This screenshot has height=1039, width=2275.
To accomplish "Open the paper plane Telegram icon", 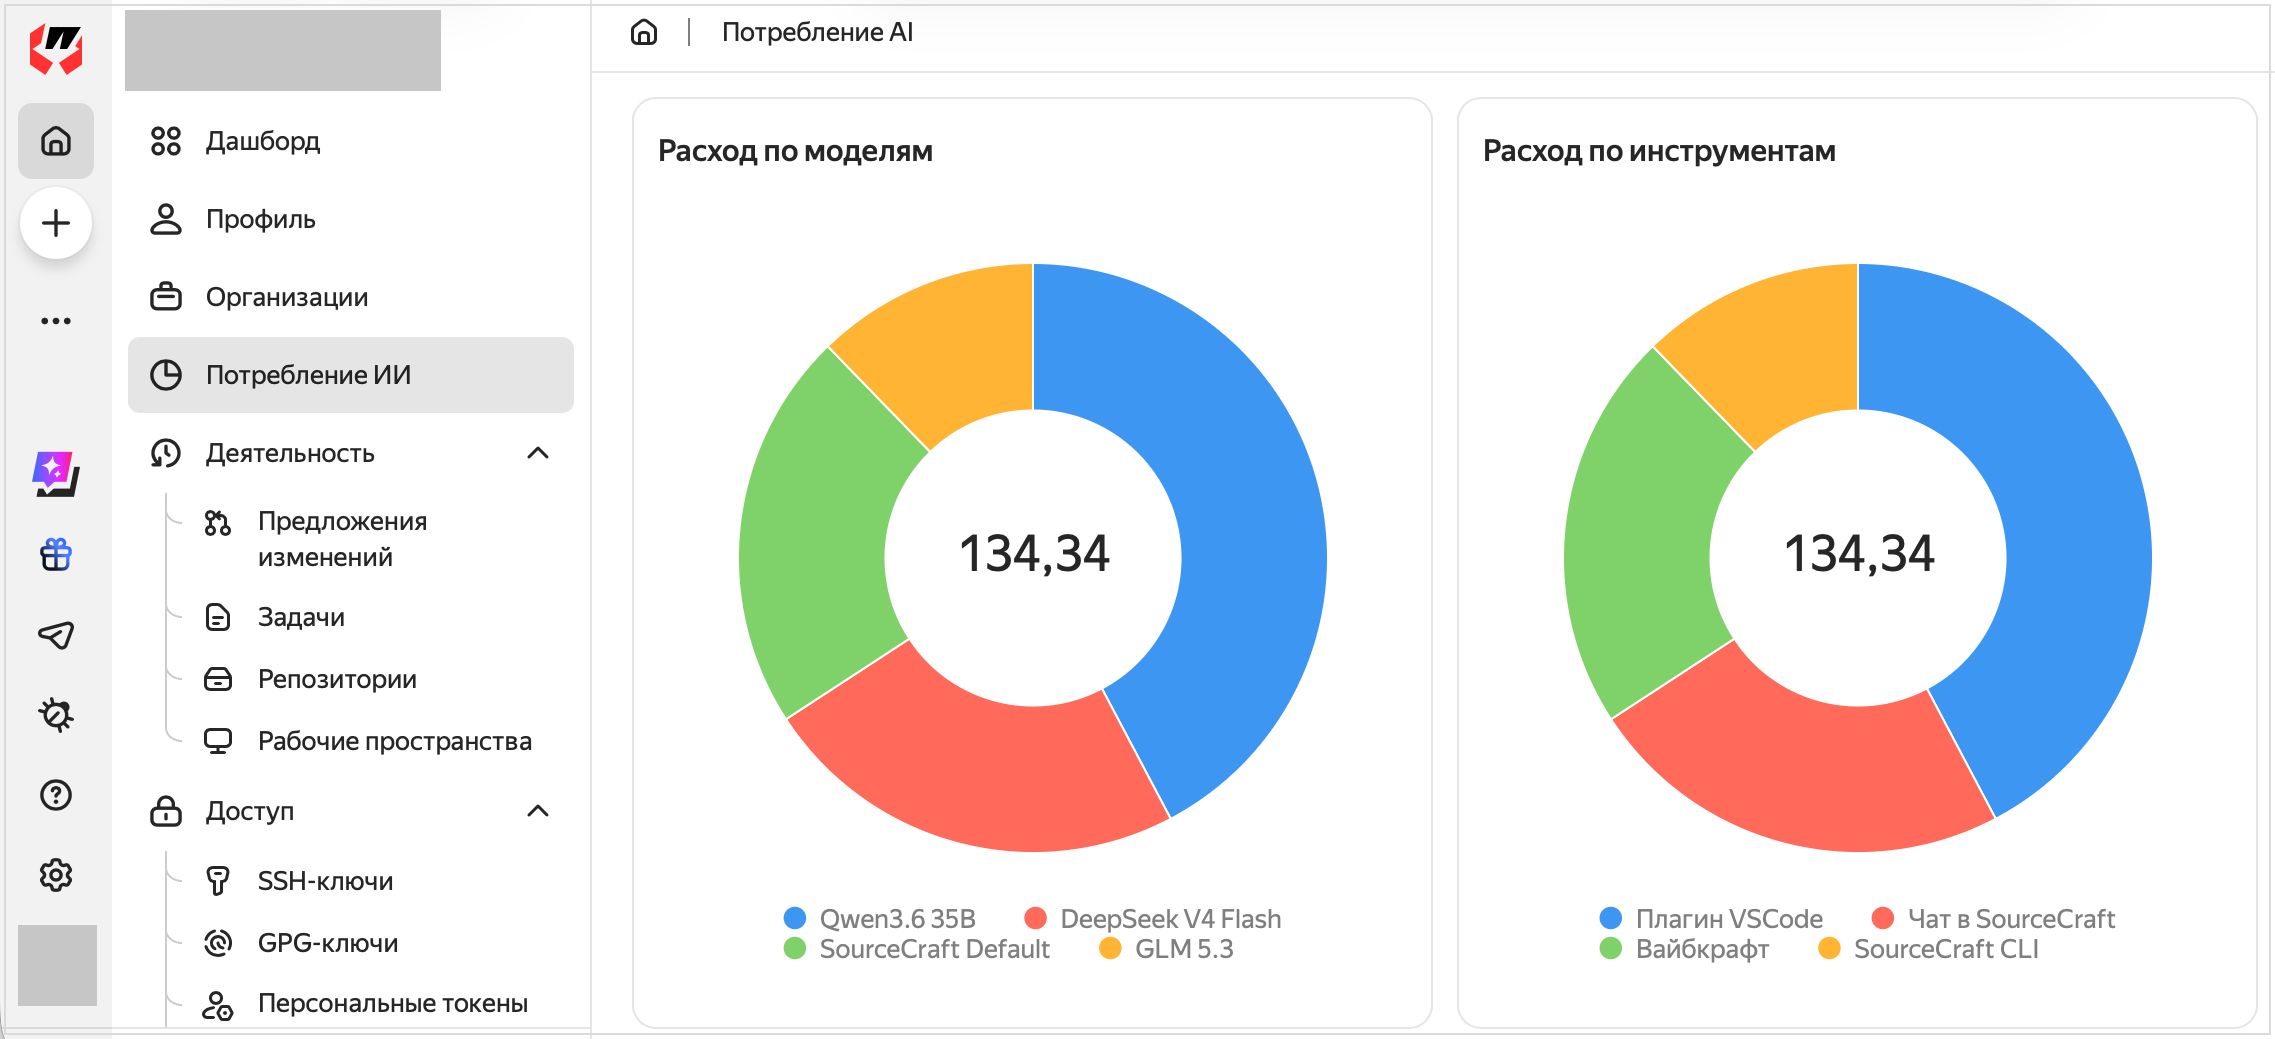I will point(56,635).
